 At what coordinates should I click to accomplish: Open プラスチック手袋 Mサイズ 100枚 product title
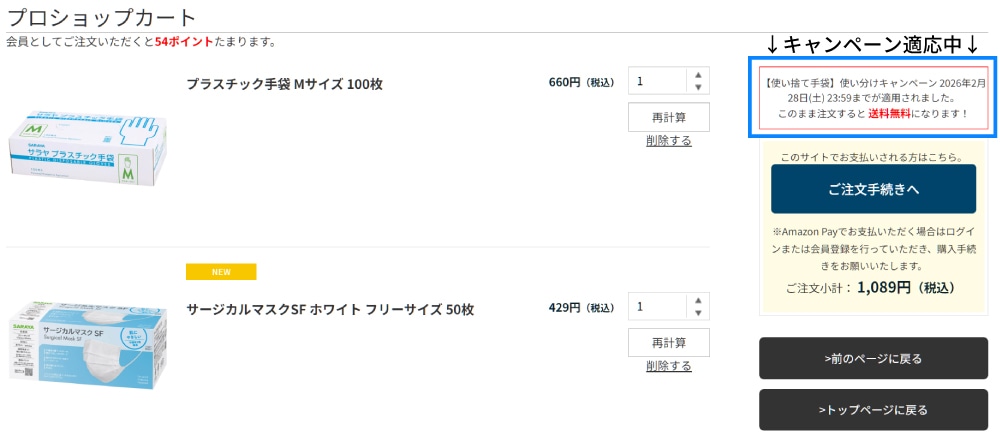click(x=284, y=84)
